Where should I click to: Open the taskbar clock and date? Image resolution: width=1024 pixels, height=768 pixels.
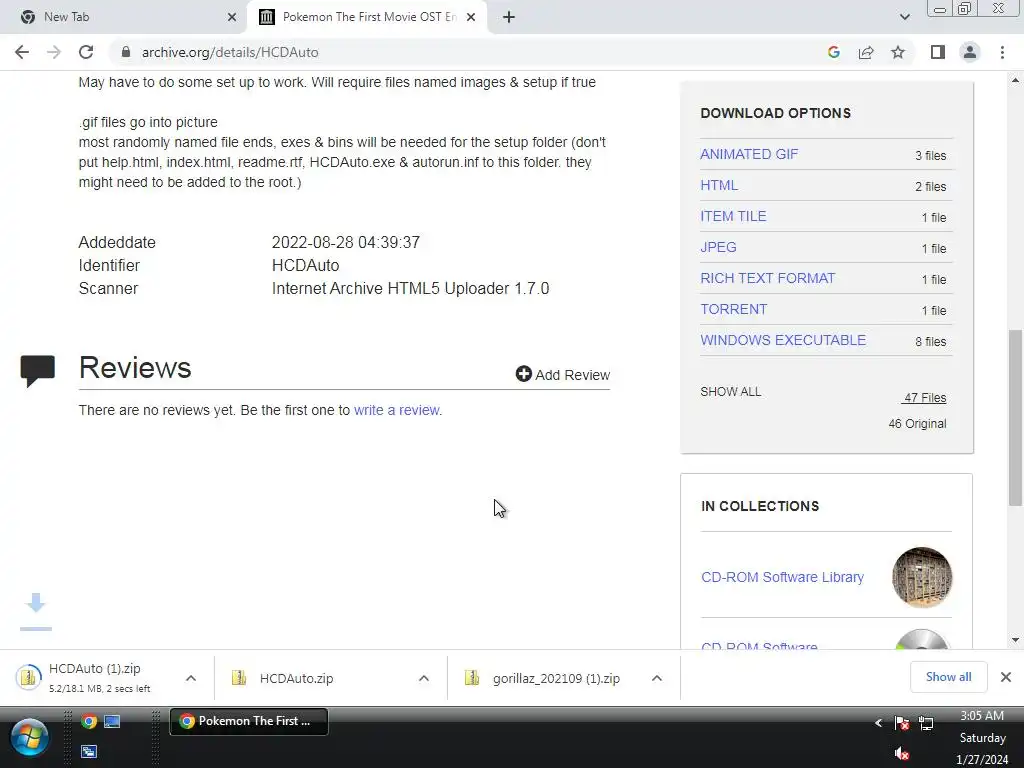[x=982, y=737]
